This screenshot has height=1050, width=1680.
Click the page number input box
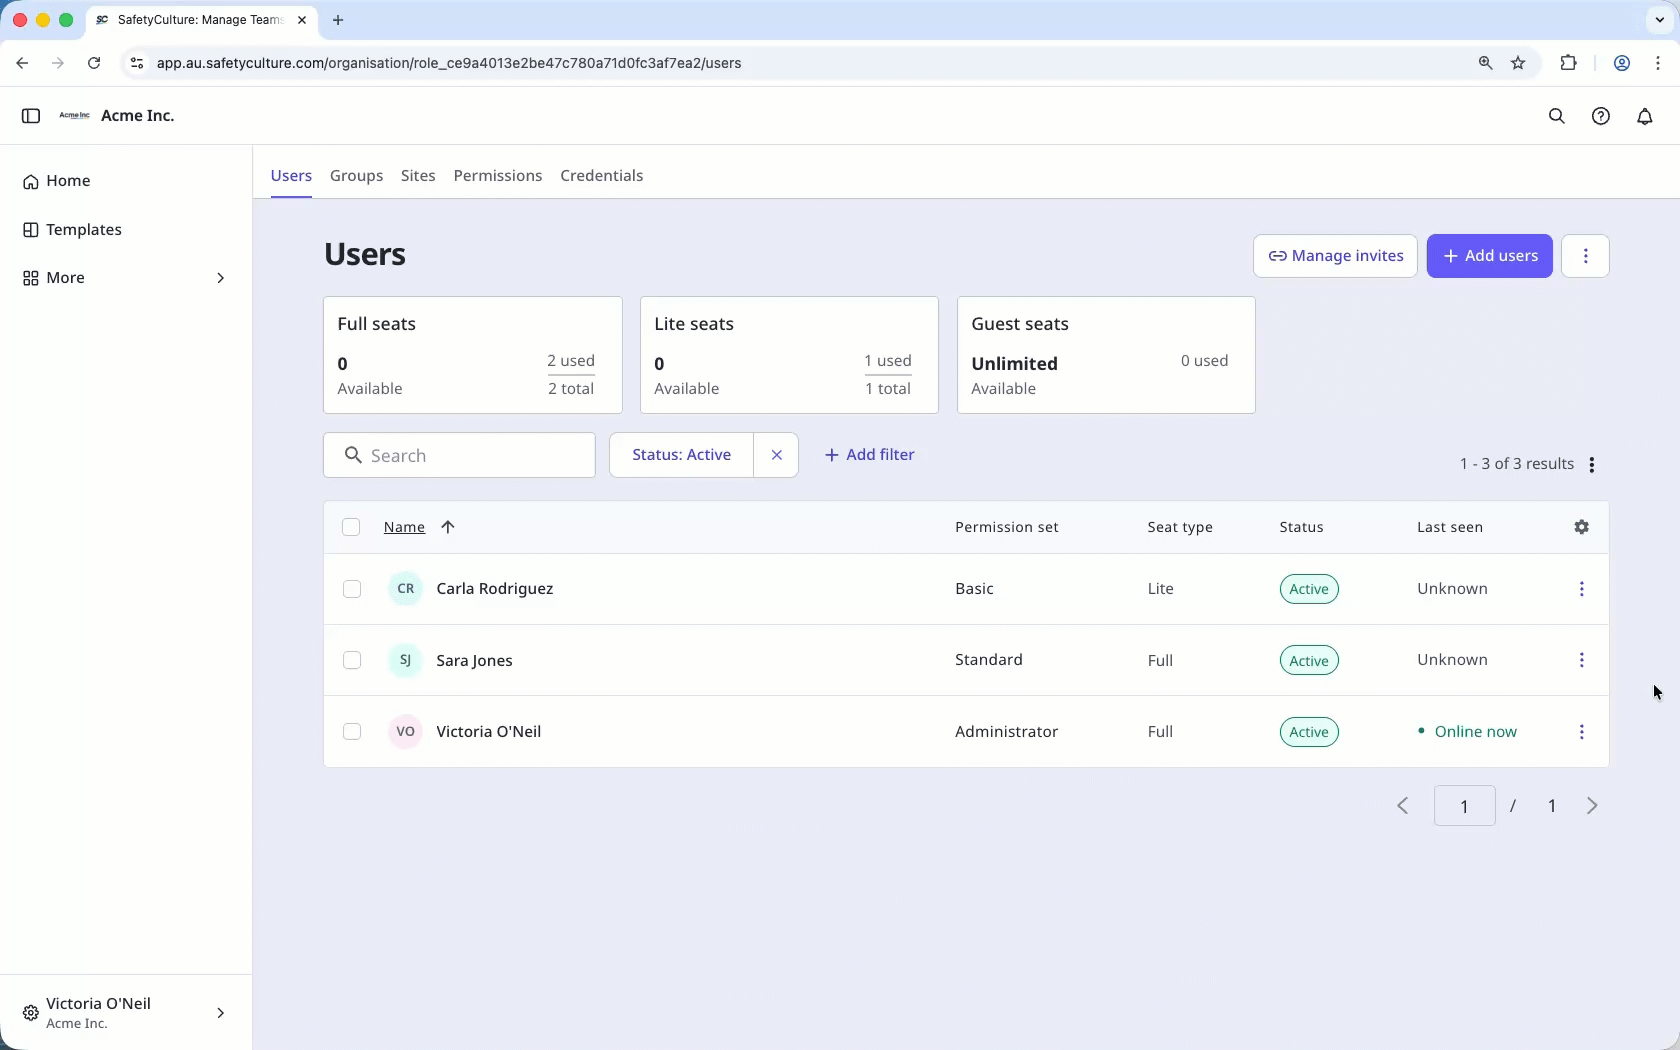(x=1464, y=806)
